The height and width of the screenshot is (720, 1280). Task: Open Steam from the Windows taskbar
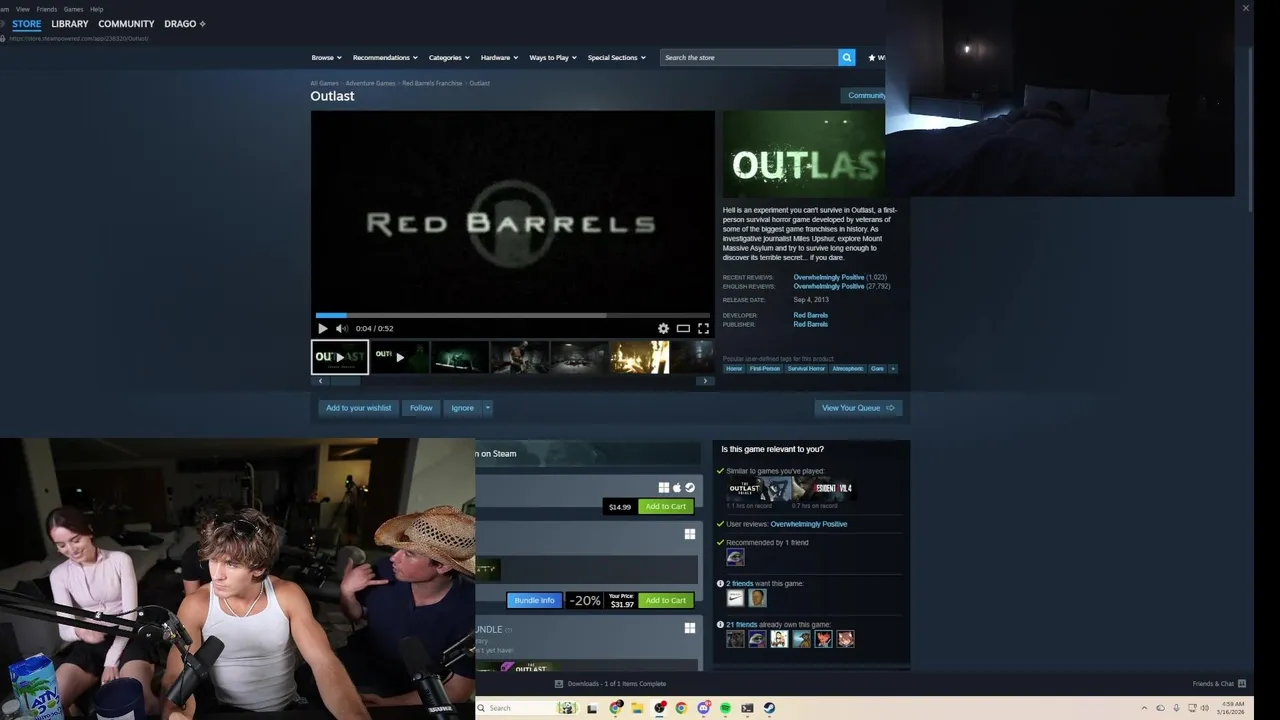(769, 708)
